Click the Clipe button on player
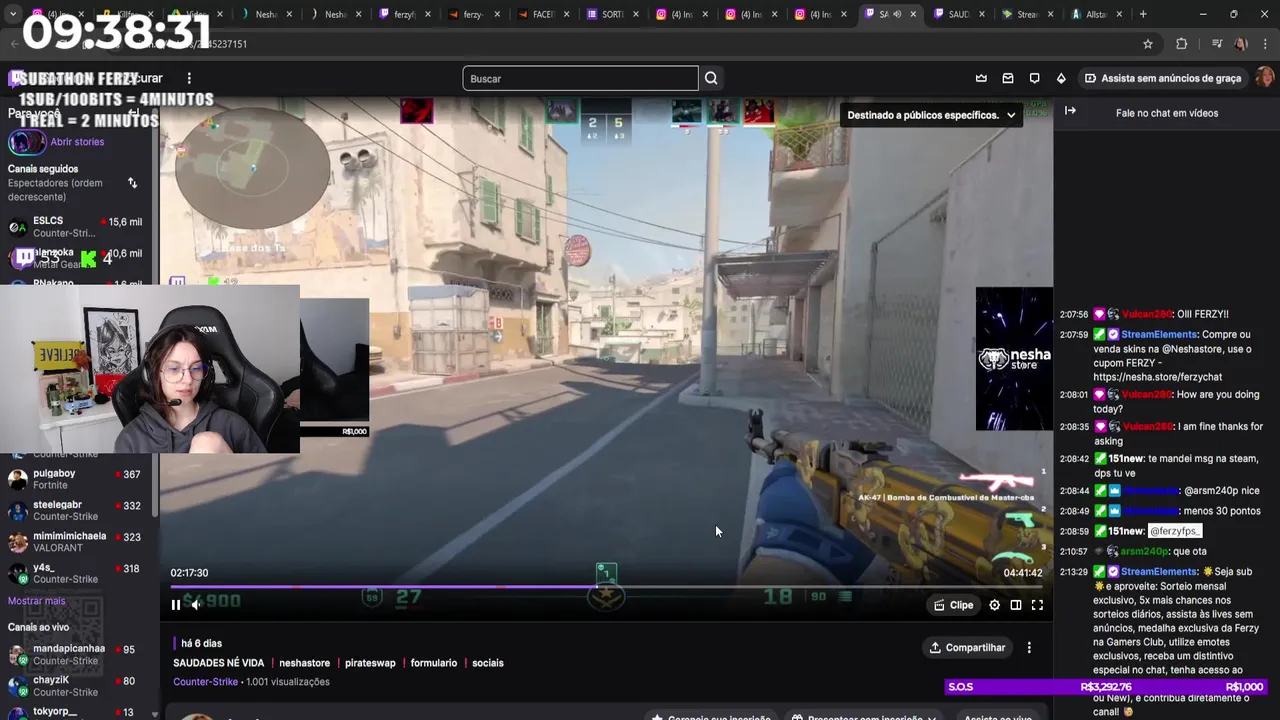The image size is (1280, 720). (x=953, y=605)
